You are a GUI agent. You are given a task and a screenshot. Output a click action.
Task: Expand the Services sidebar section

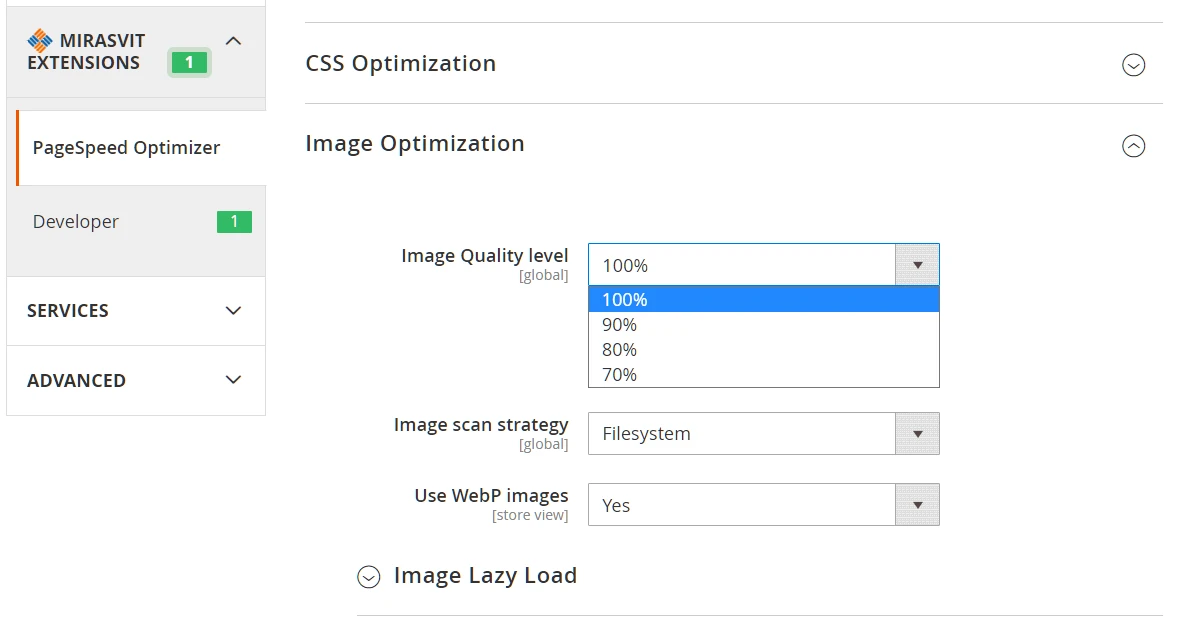coord(234,311)
